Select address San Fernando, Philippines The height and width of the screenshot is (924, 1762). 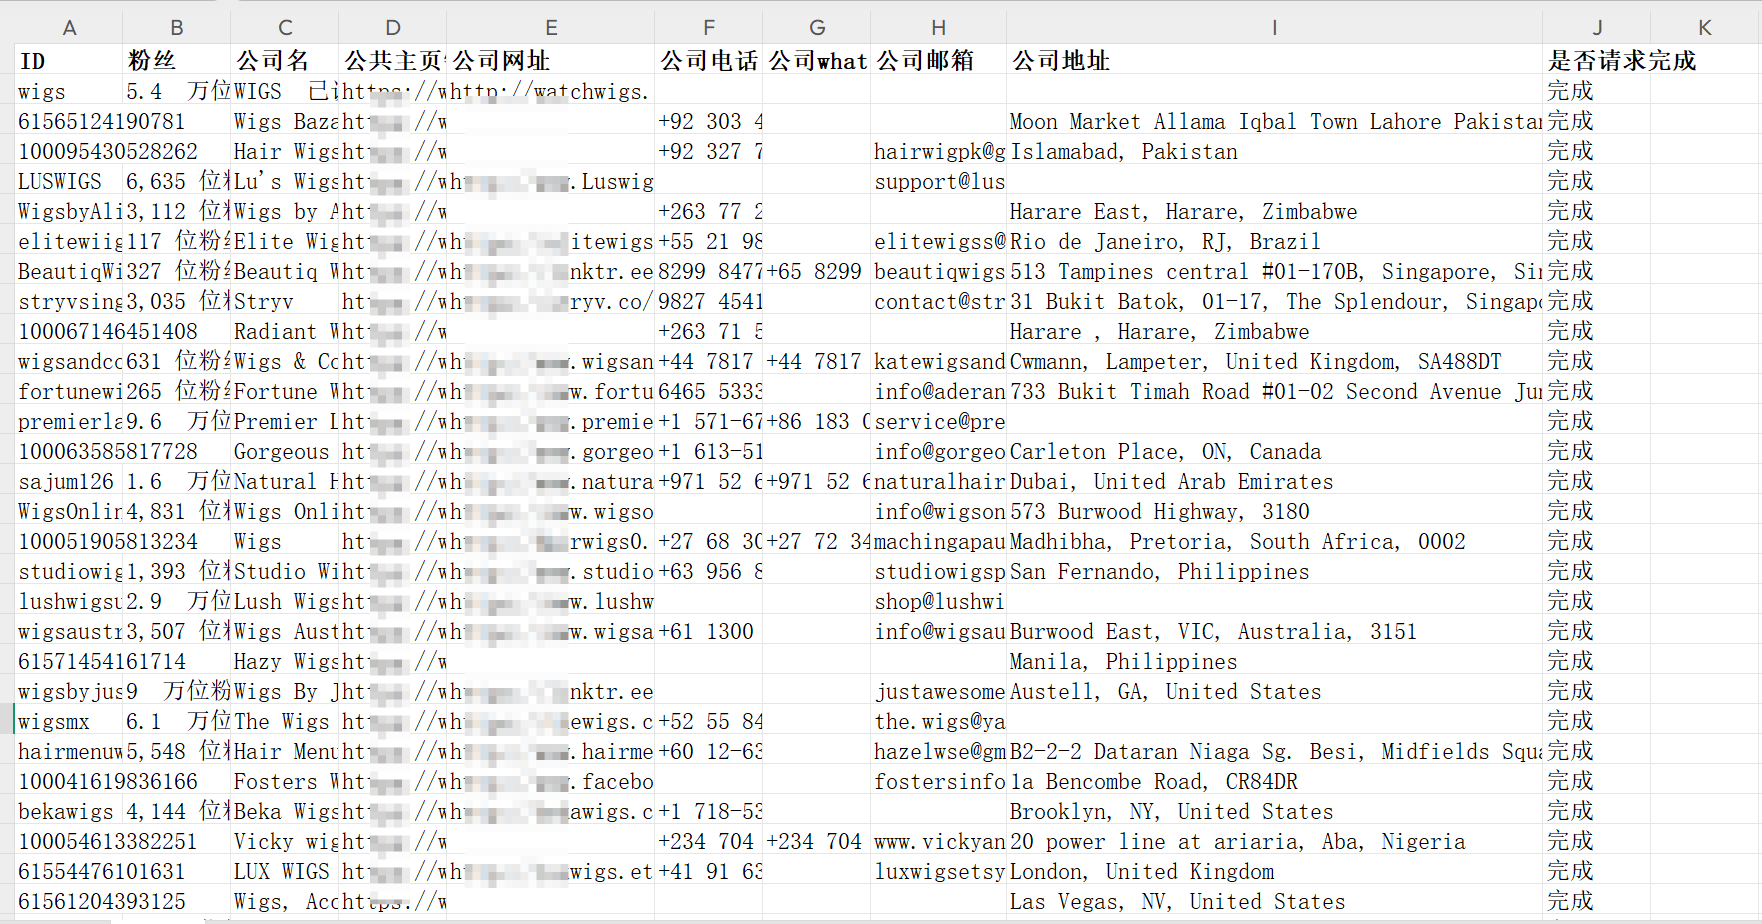click(x=1274, y=572)
